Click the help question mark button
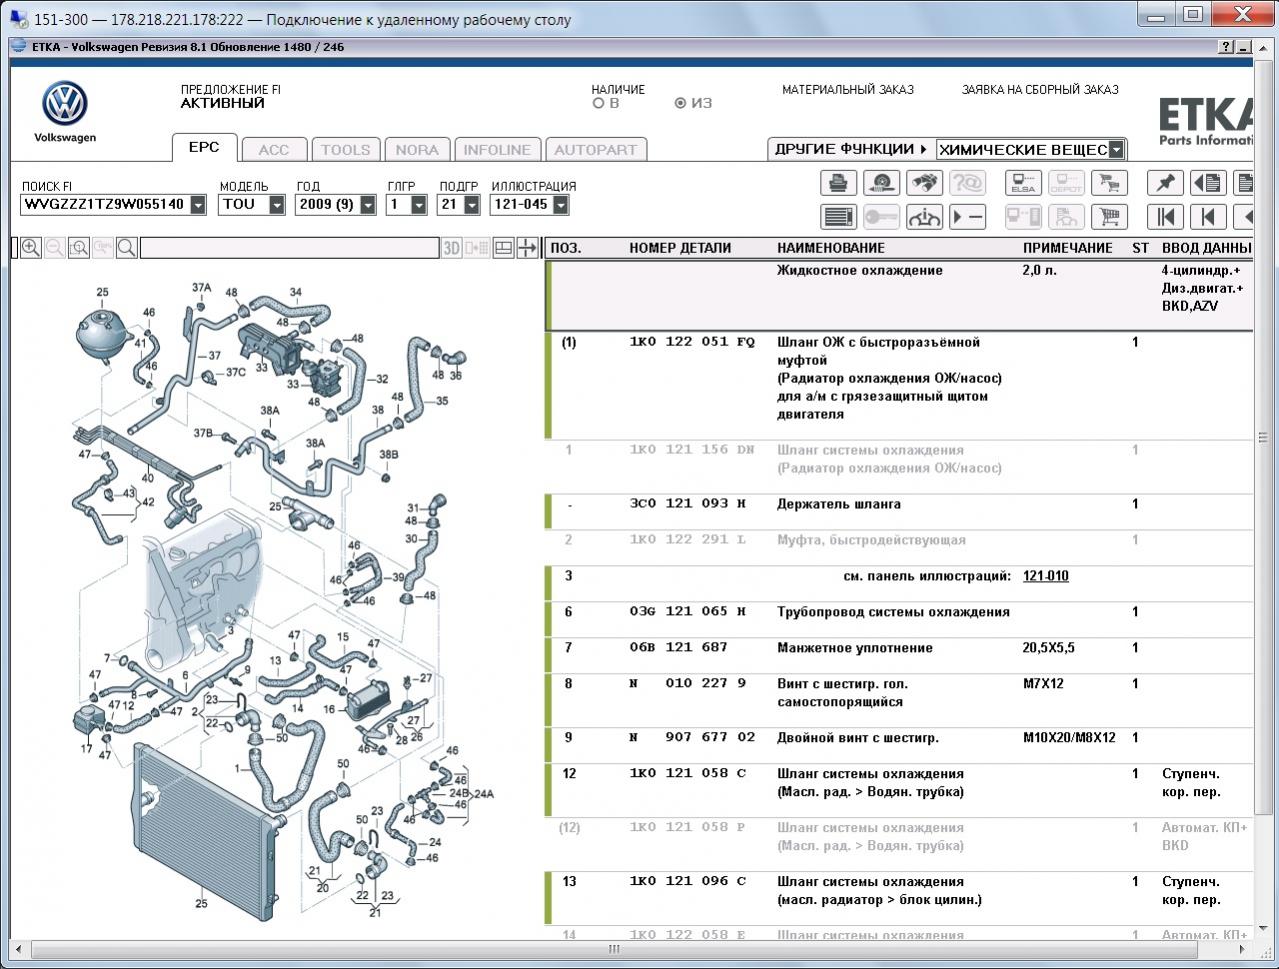Screen dimensions: 1279x969 (x=1227, y=47)
